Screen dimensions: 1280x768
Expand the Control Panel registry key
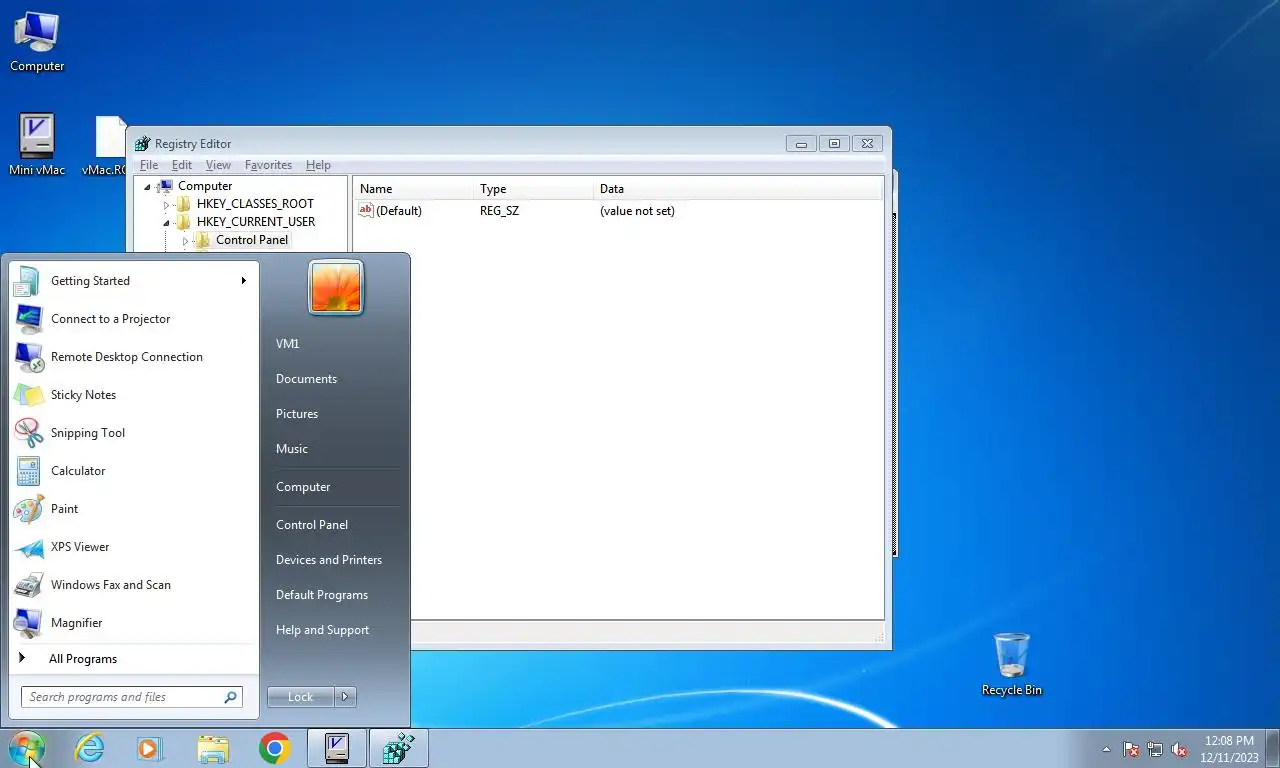click(x=185, y=241)
